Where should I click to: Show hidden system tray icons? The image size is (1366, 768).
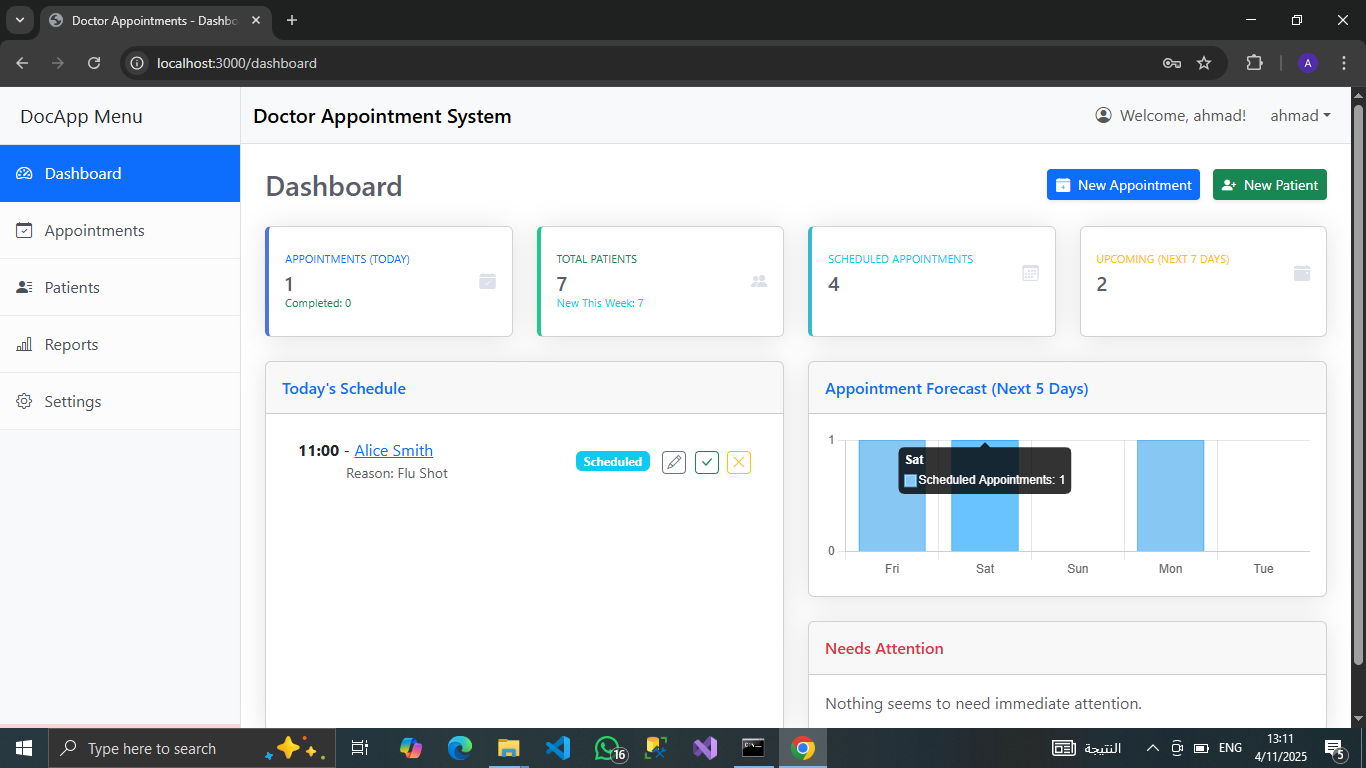1153,748
